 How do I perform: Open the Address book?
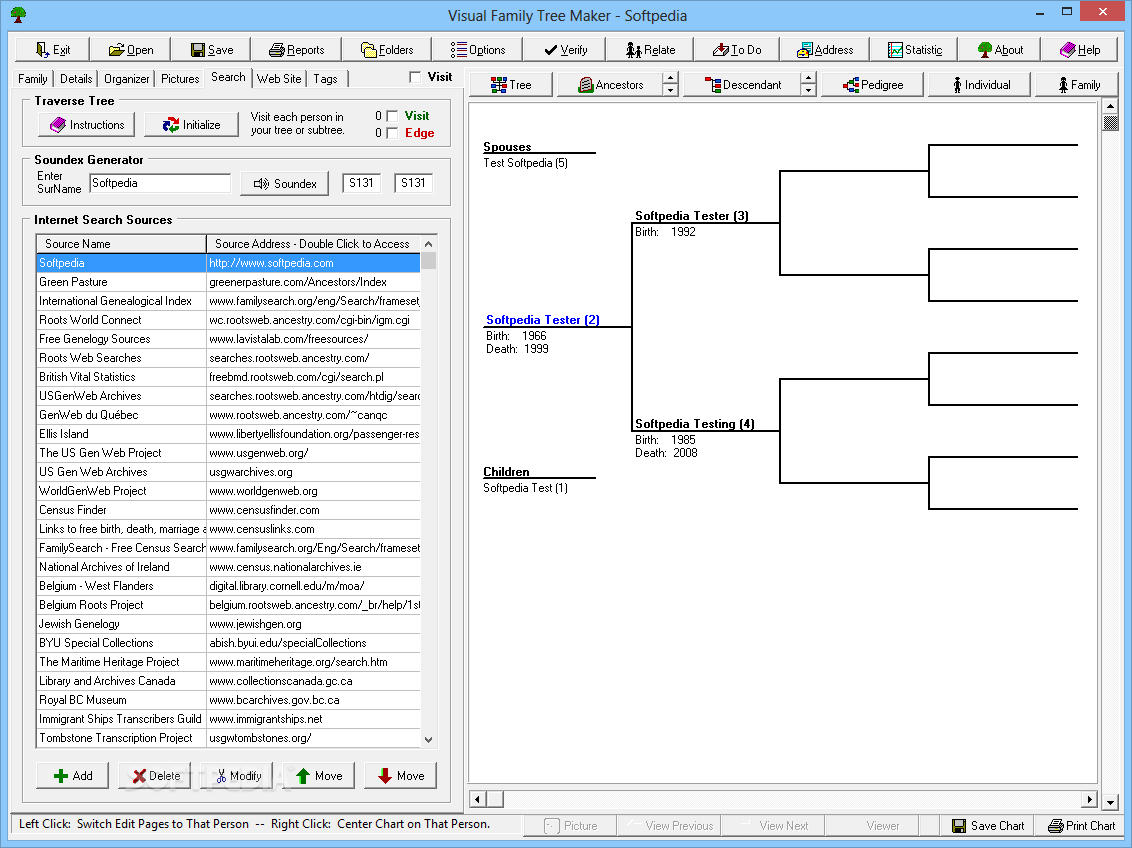[824, 50]
